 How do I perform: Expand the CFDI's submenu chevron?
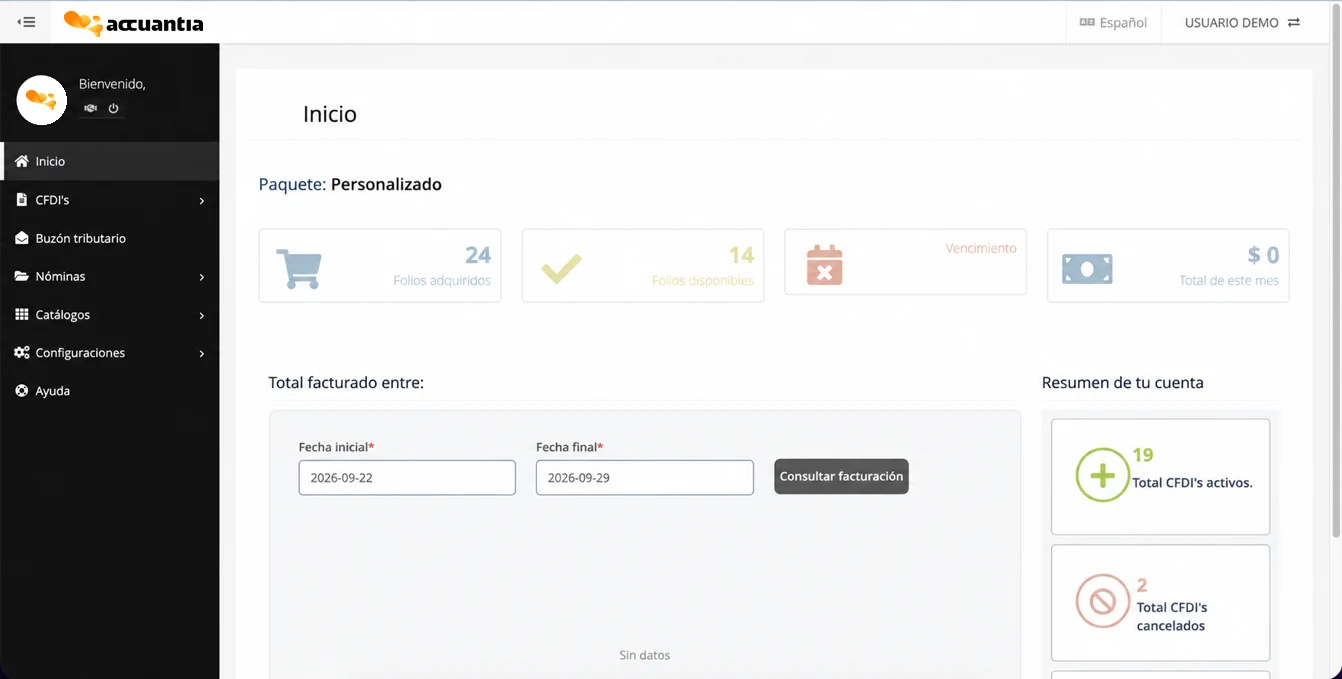(202, 201)
